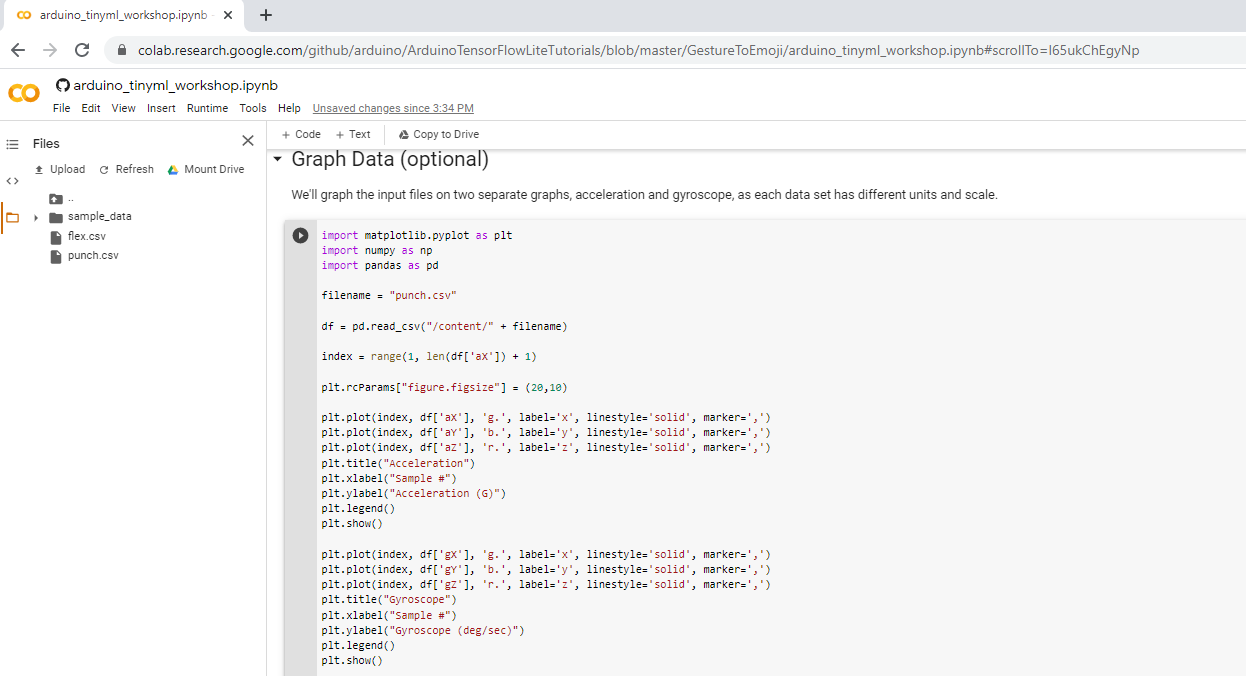Add a new Code cell

(x=301, y=134)
